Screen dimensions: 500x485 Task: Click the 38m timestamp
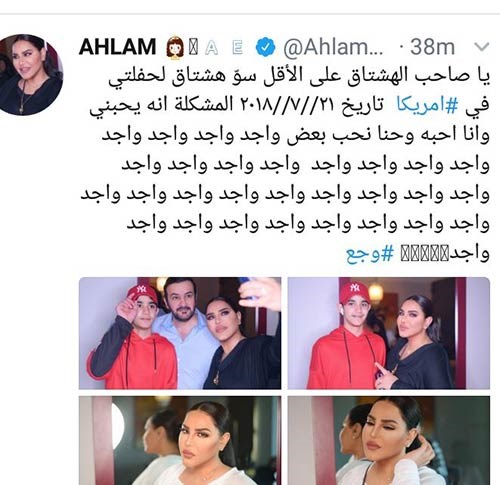pyautogui.click(x=432, y=47)
